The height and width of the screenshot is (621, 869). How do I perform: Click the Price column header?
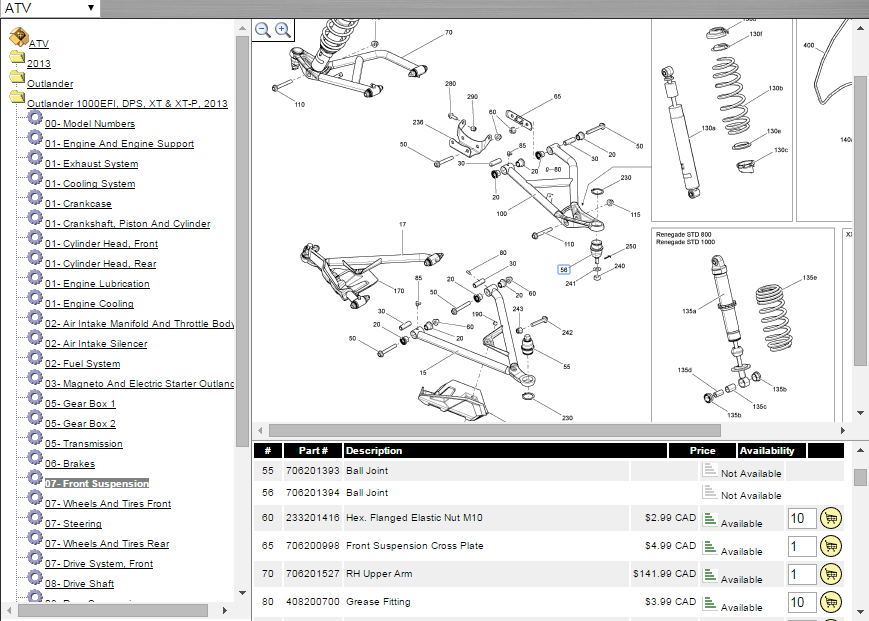coord(702,450)
